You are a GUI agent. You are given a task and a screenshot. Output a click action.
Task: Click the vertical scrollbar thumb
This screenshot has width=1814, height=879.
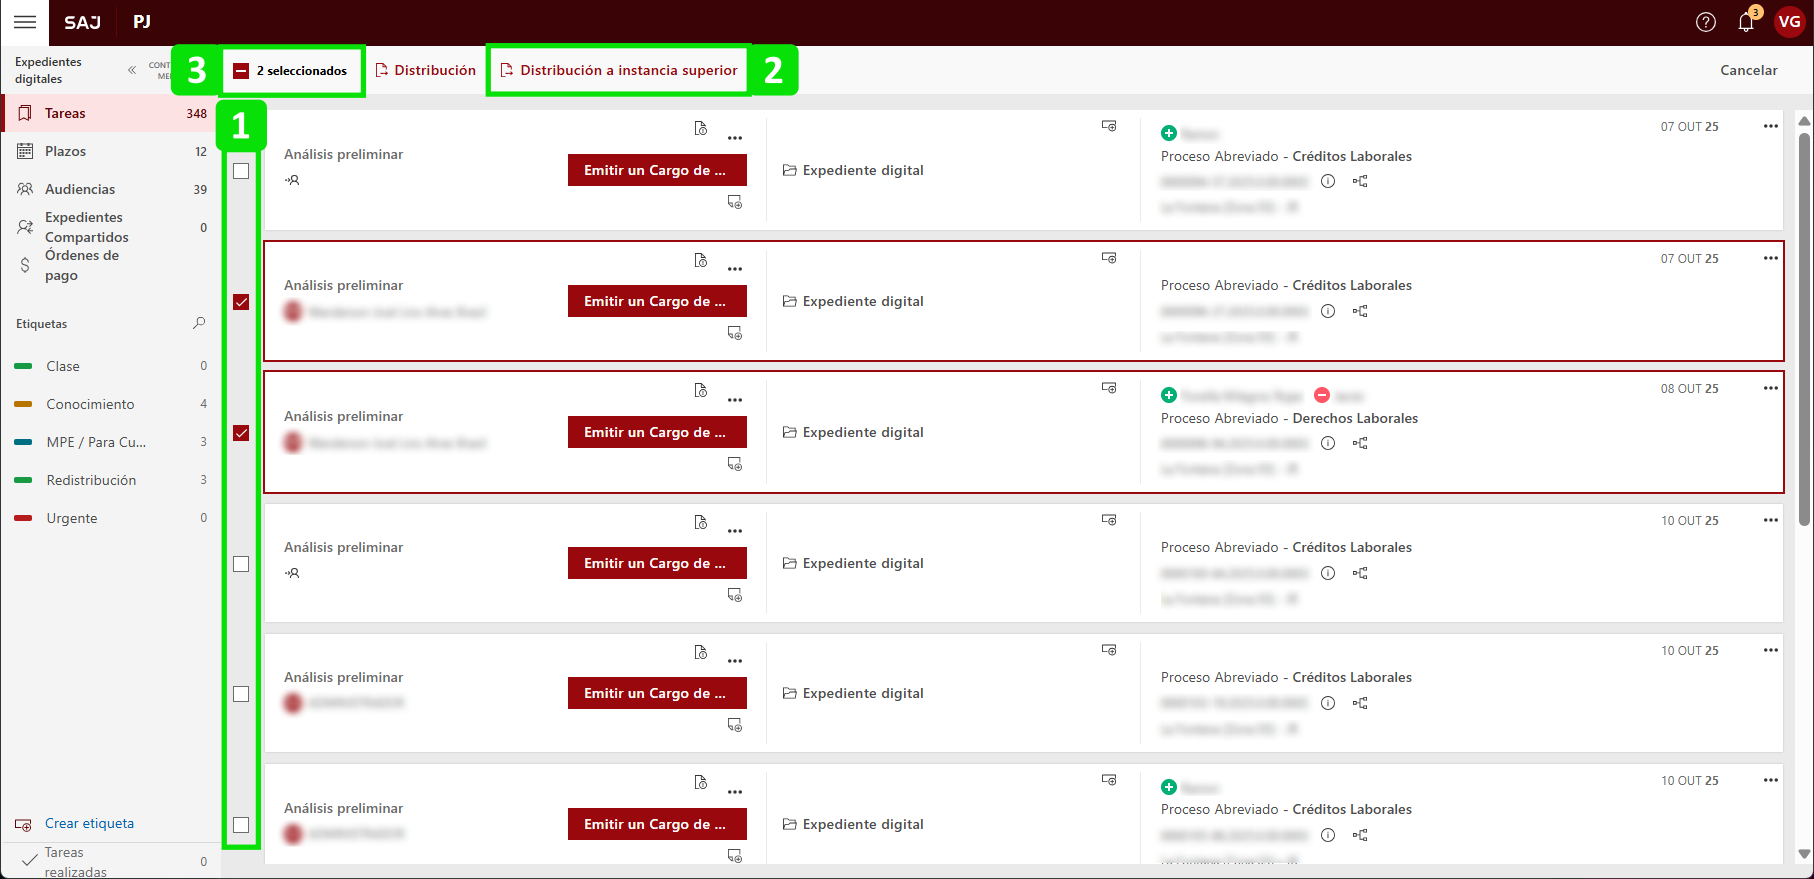tap(1804, 329)
